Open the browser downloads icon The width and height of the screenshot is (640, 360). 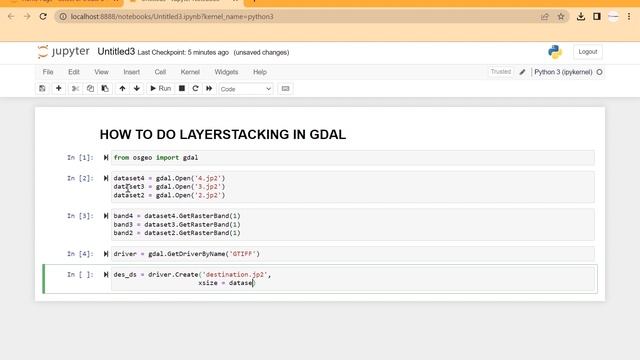(581, 17)
